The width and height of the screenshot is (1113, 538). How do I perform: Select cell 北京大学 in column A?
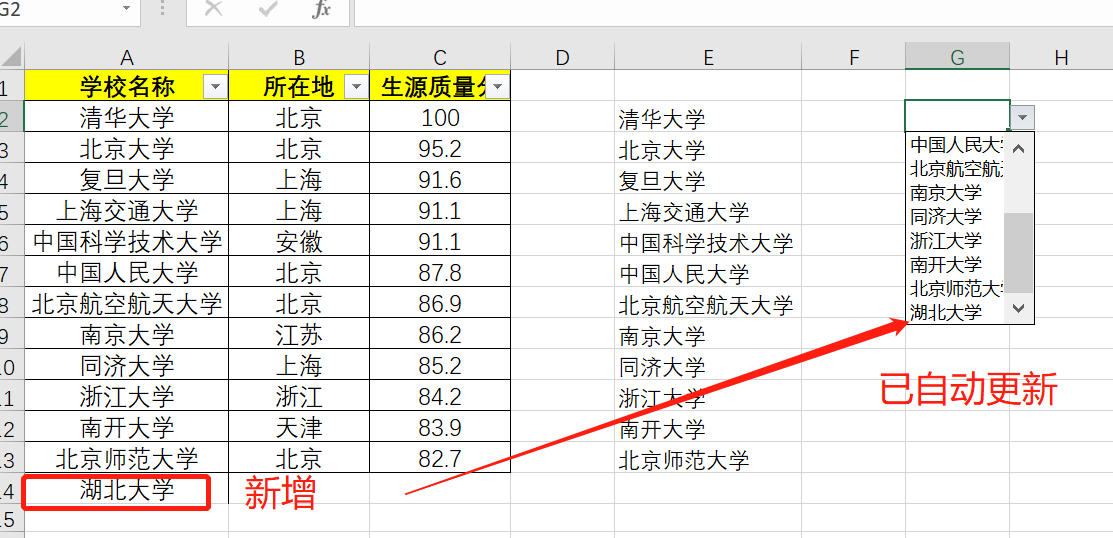tap(126, 148)
